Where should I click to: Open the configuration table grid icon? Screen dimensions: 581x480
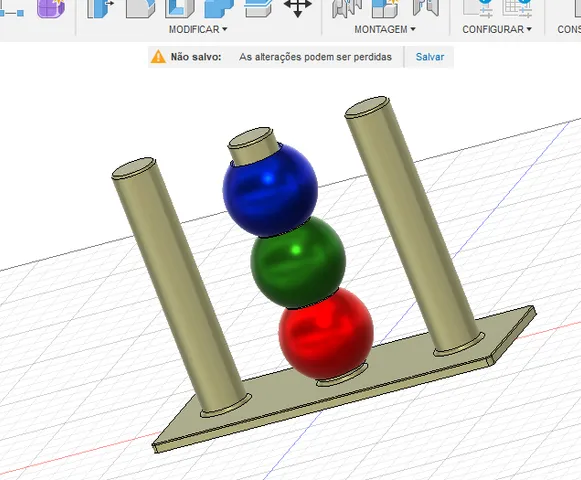[517, 8]
